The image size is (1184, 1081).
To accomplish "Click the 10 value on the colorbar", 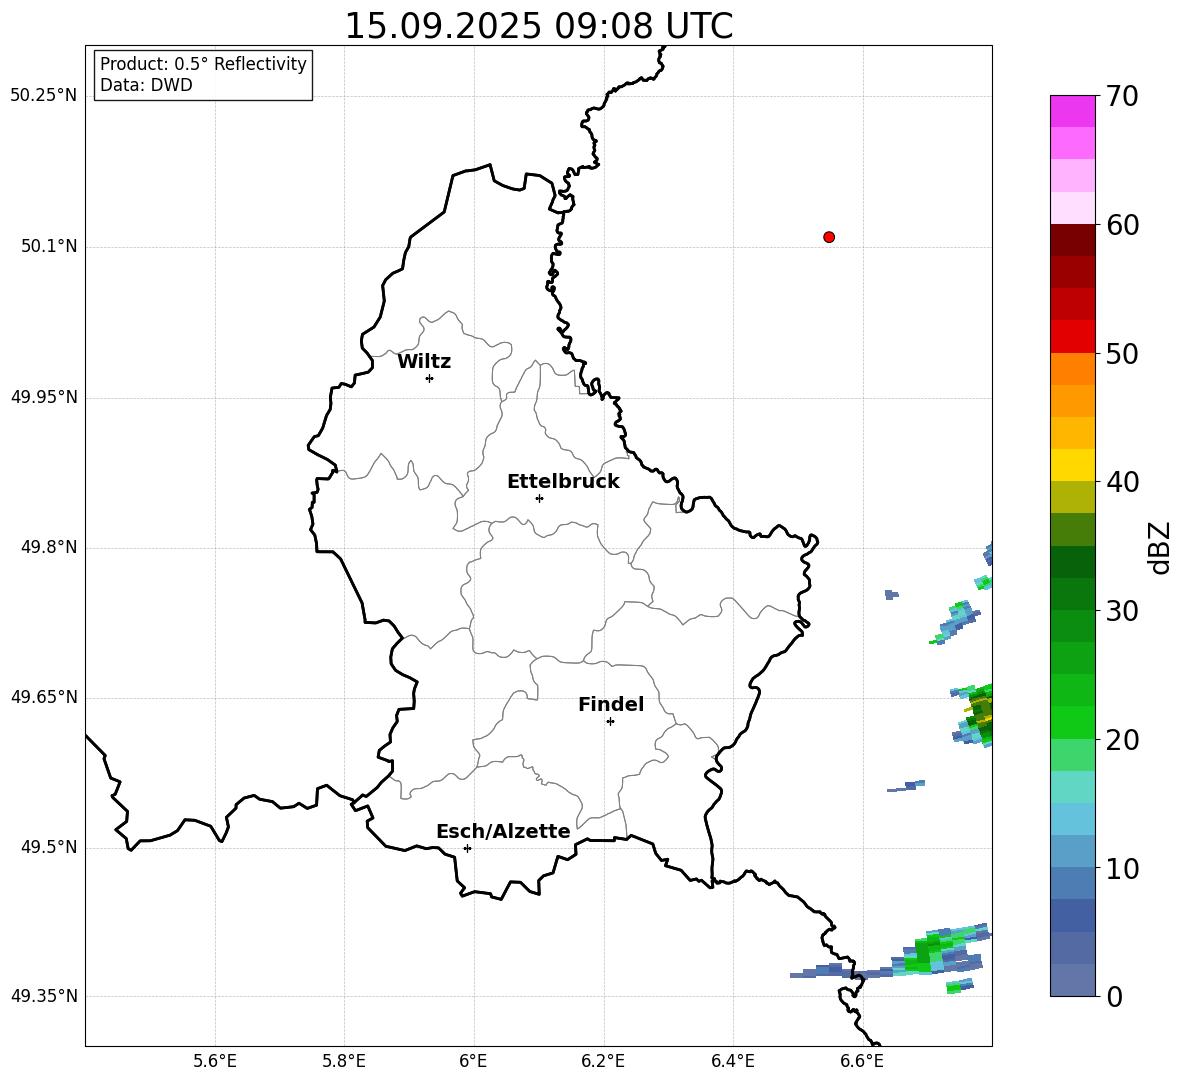I will tap(1122, 868).
